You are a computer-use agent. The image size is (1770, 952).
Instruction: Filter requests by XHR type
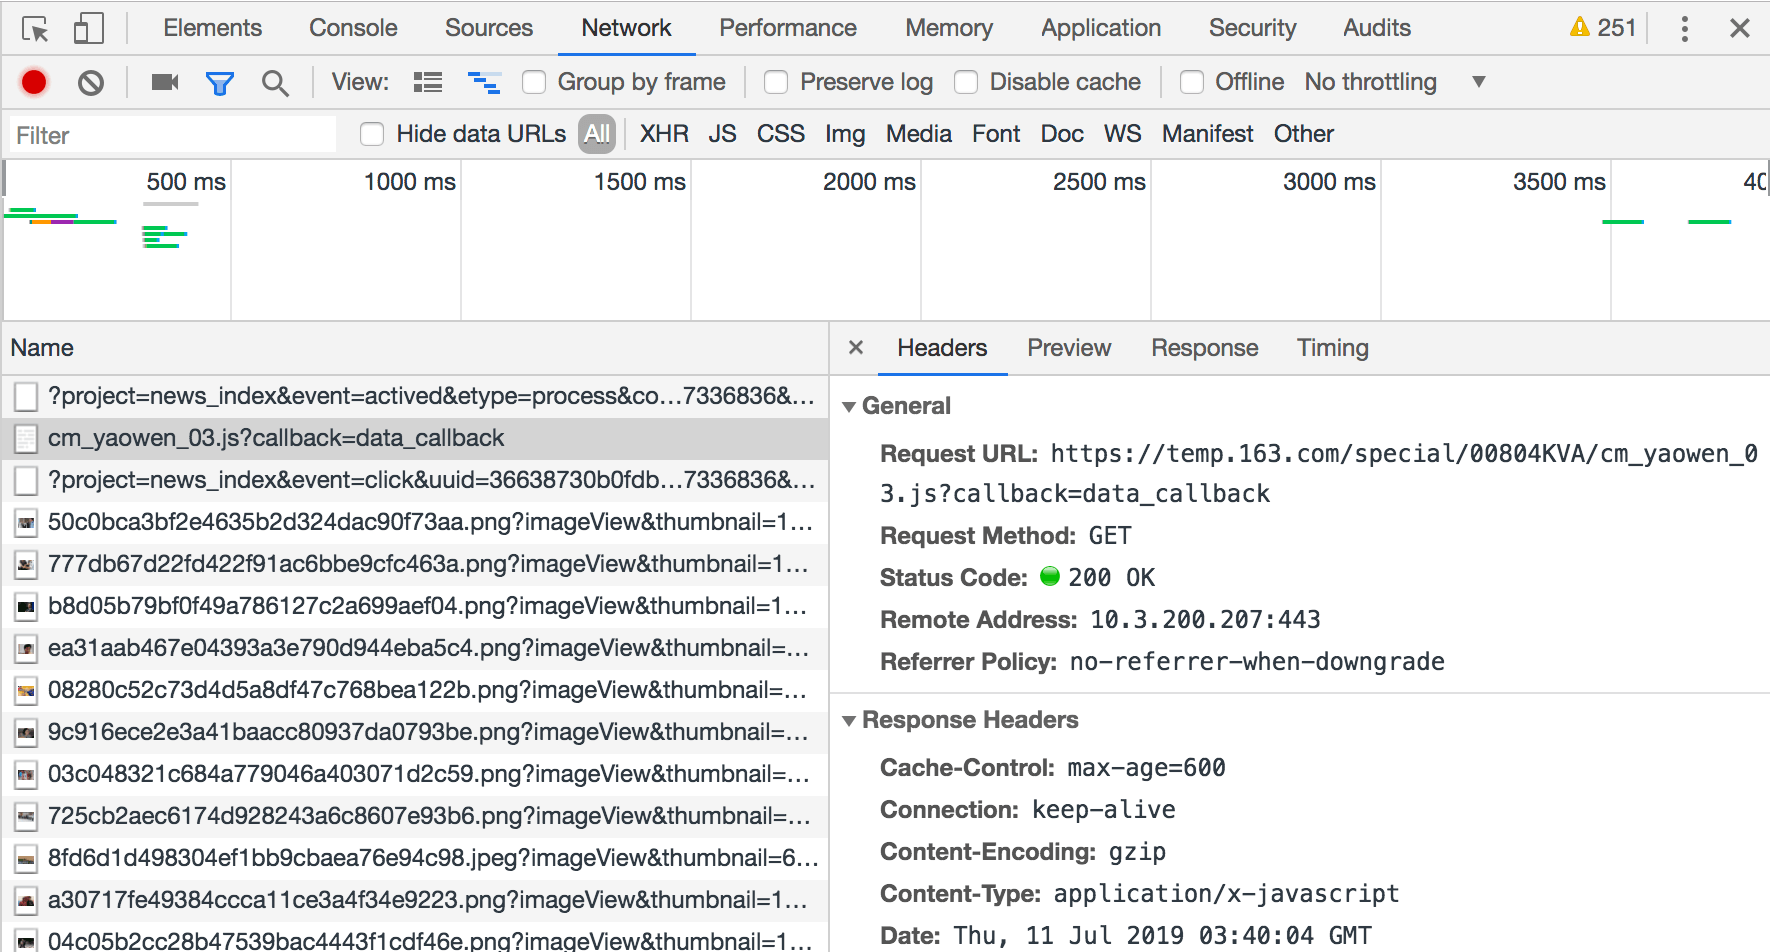click(x=664, y=134)
